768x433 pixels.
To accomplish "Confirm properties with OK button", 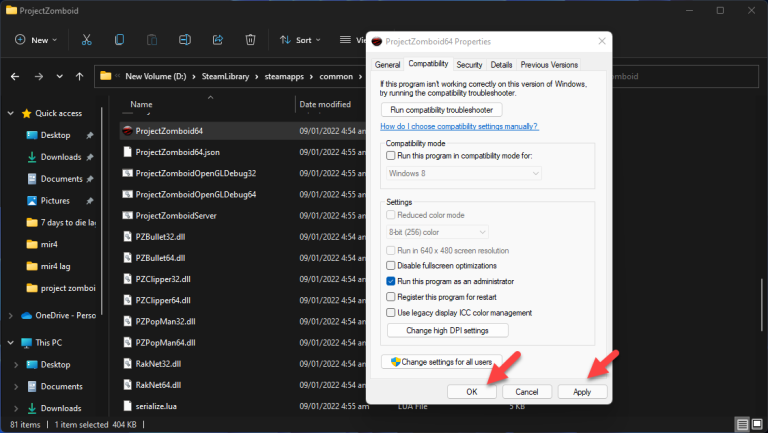I will 472,392.
